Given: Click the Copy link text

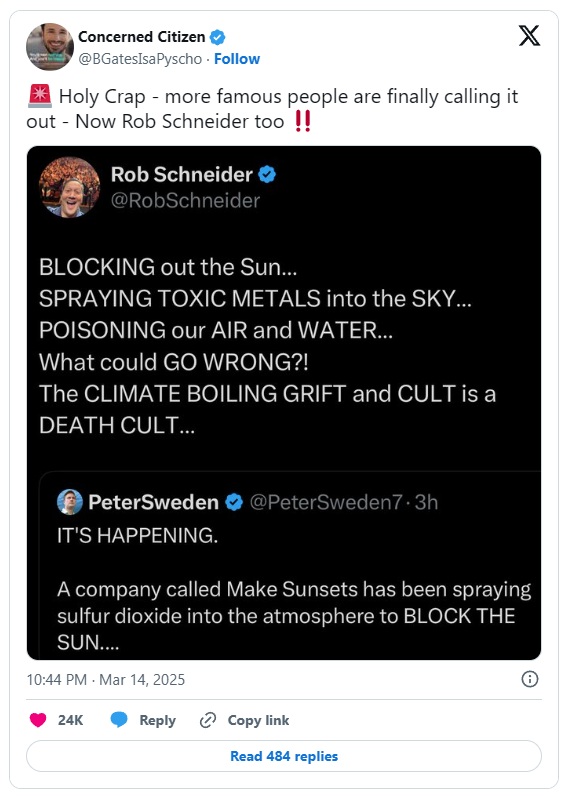Looking at the screenshot, I should pos(258,720).
